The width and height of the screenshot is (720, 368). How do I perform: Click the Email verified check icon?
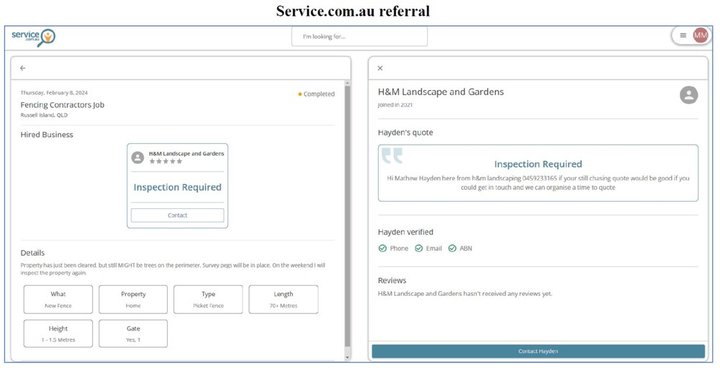(419, 248)
